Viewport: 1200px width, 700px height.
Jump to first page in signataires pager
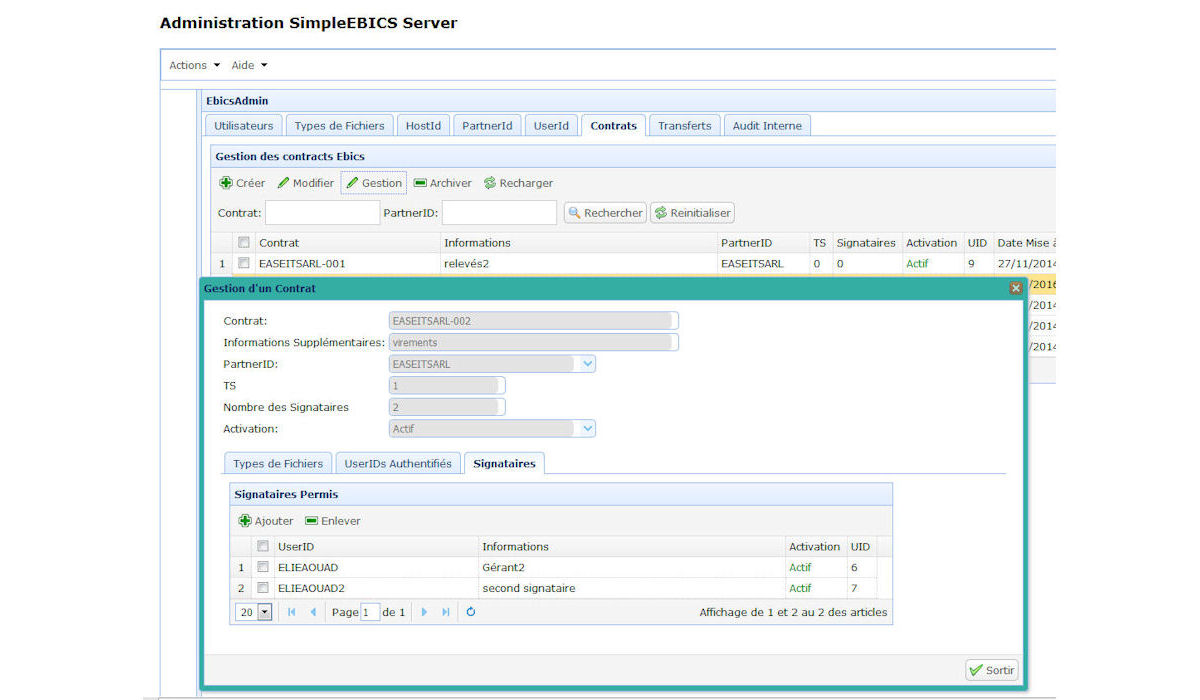pos(291,612)
